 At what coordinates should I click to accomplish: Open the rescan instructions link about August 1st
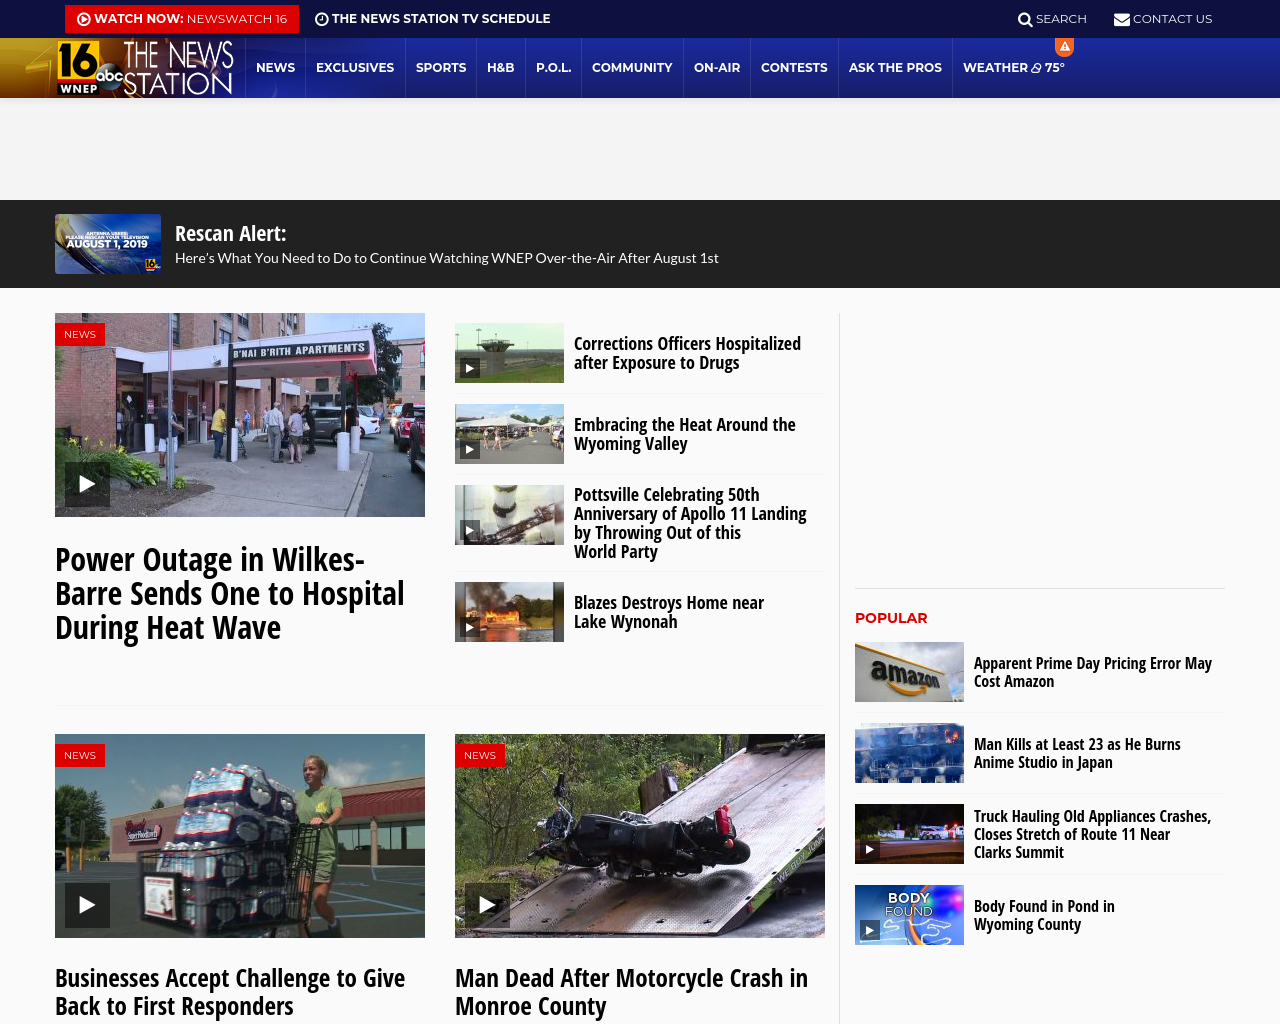(447, 258)
